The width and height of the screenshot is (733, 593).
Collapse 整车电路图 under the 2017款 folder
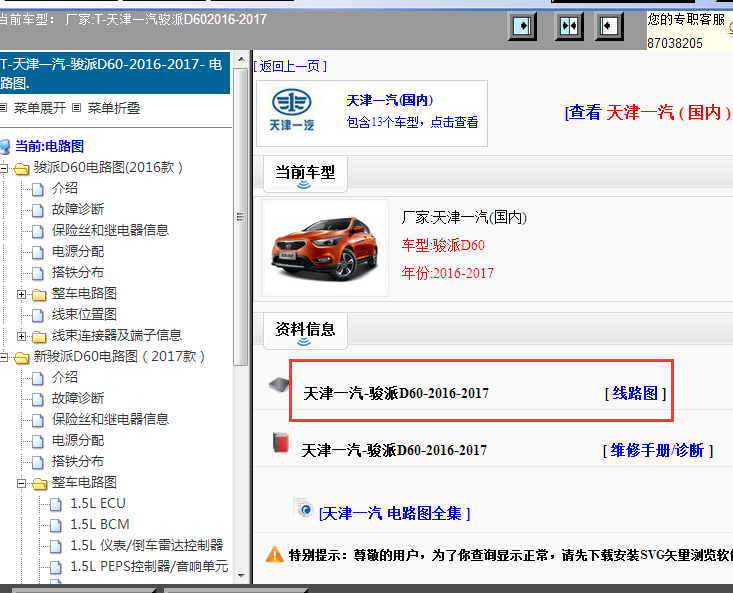(x=22, y=484)
